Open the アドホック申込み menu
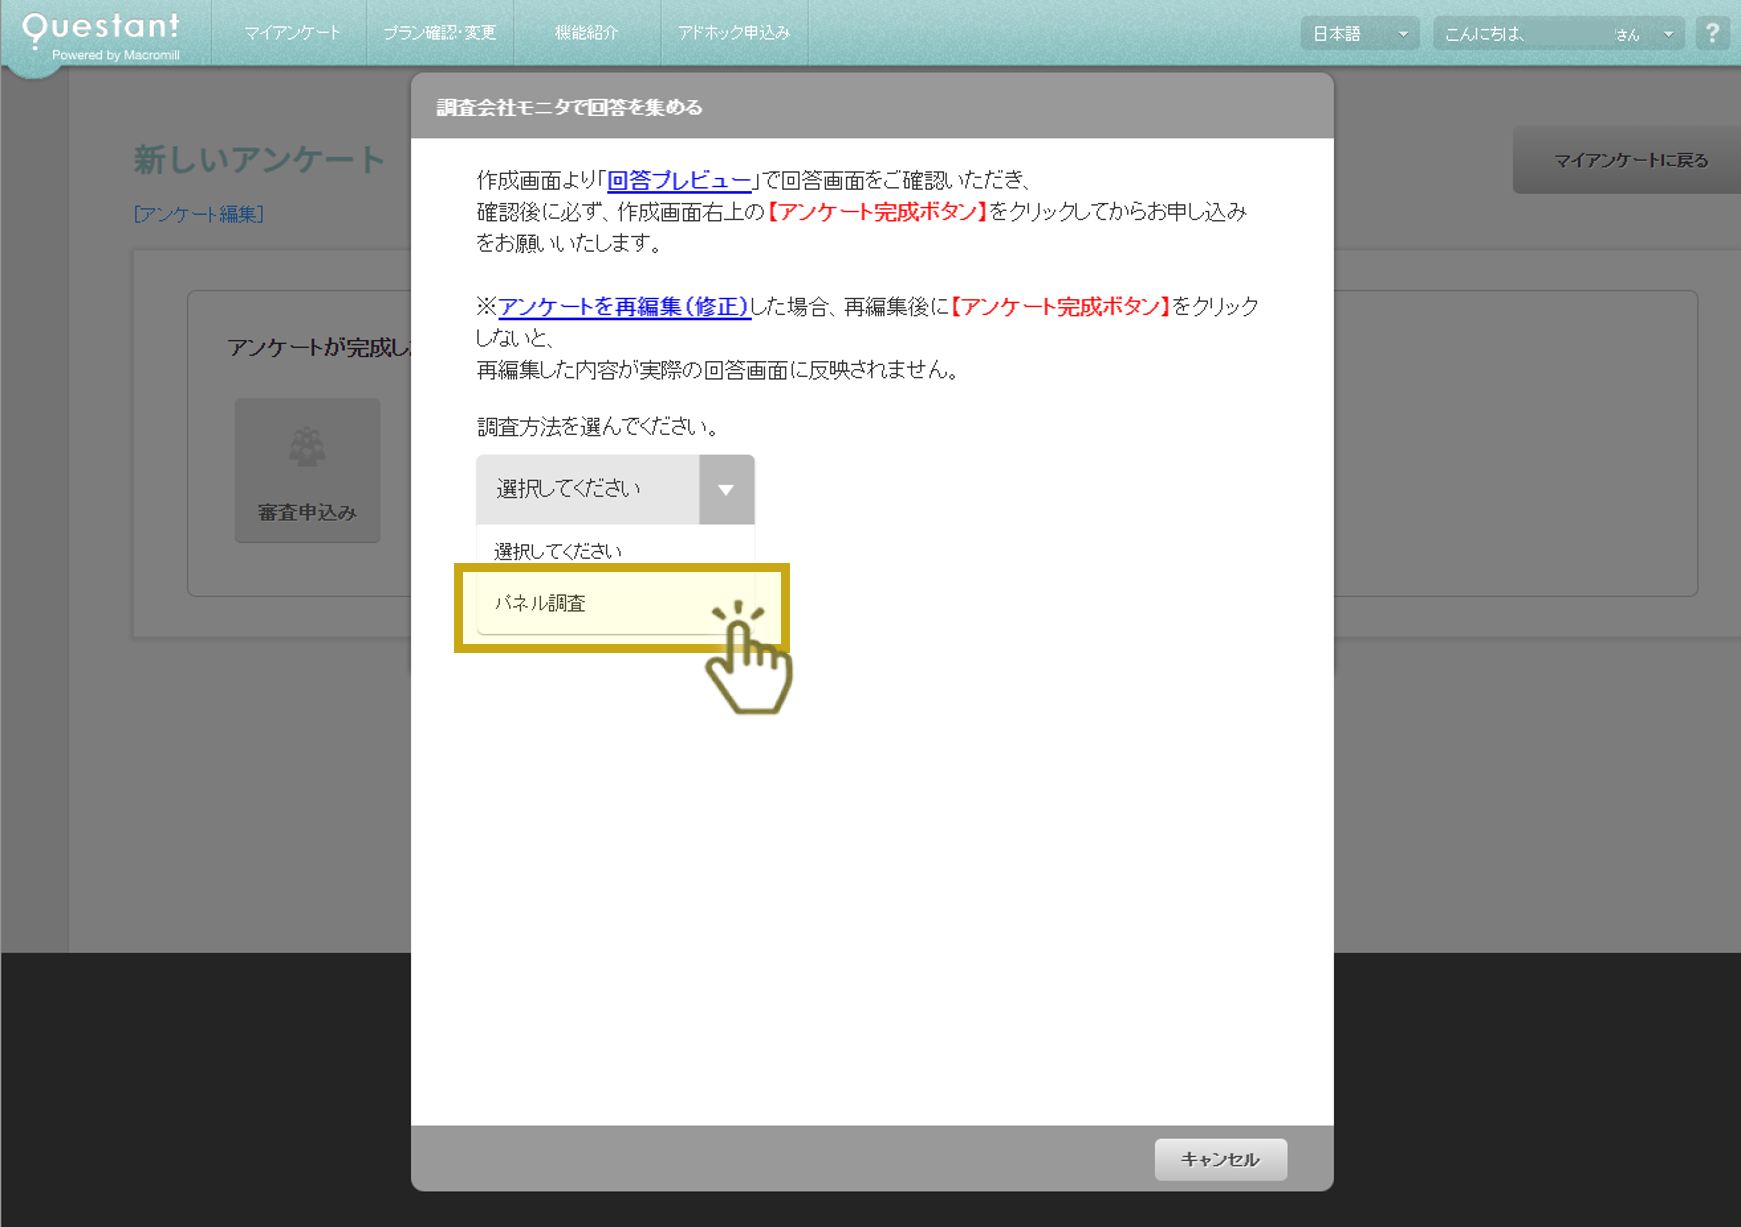This screenshot has height=1227, width=1741. click(733, 31)
